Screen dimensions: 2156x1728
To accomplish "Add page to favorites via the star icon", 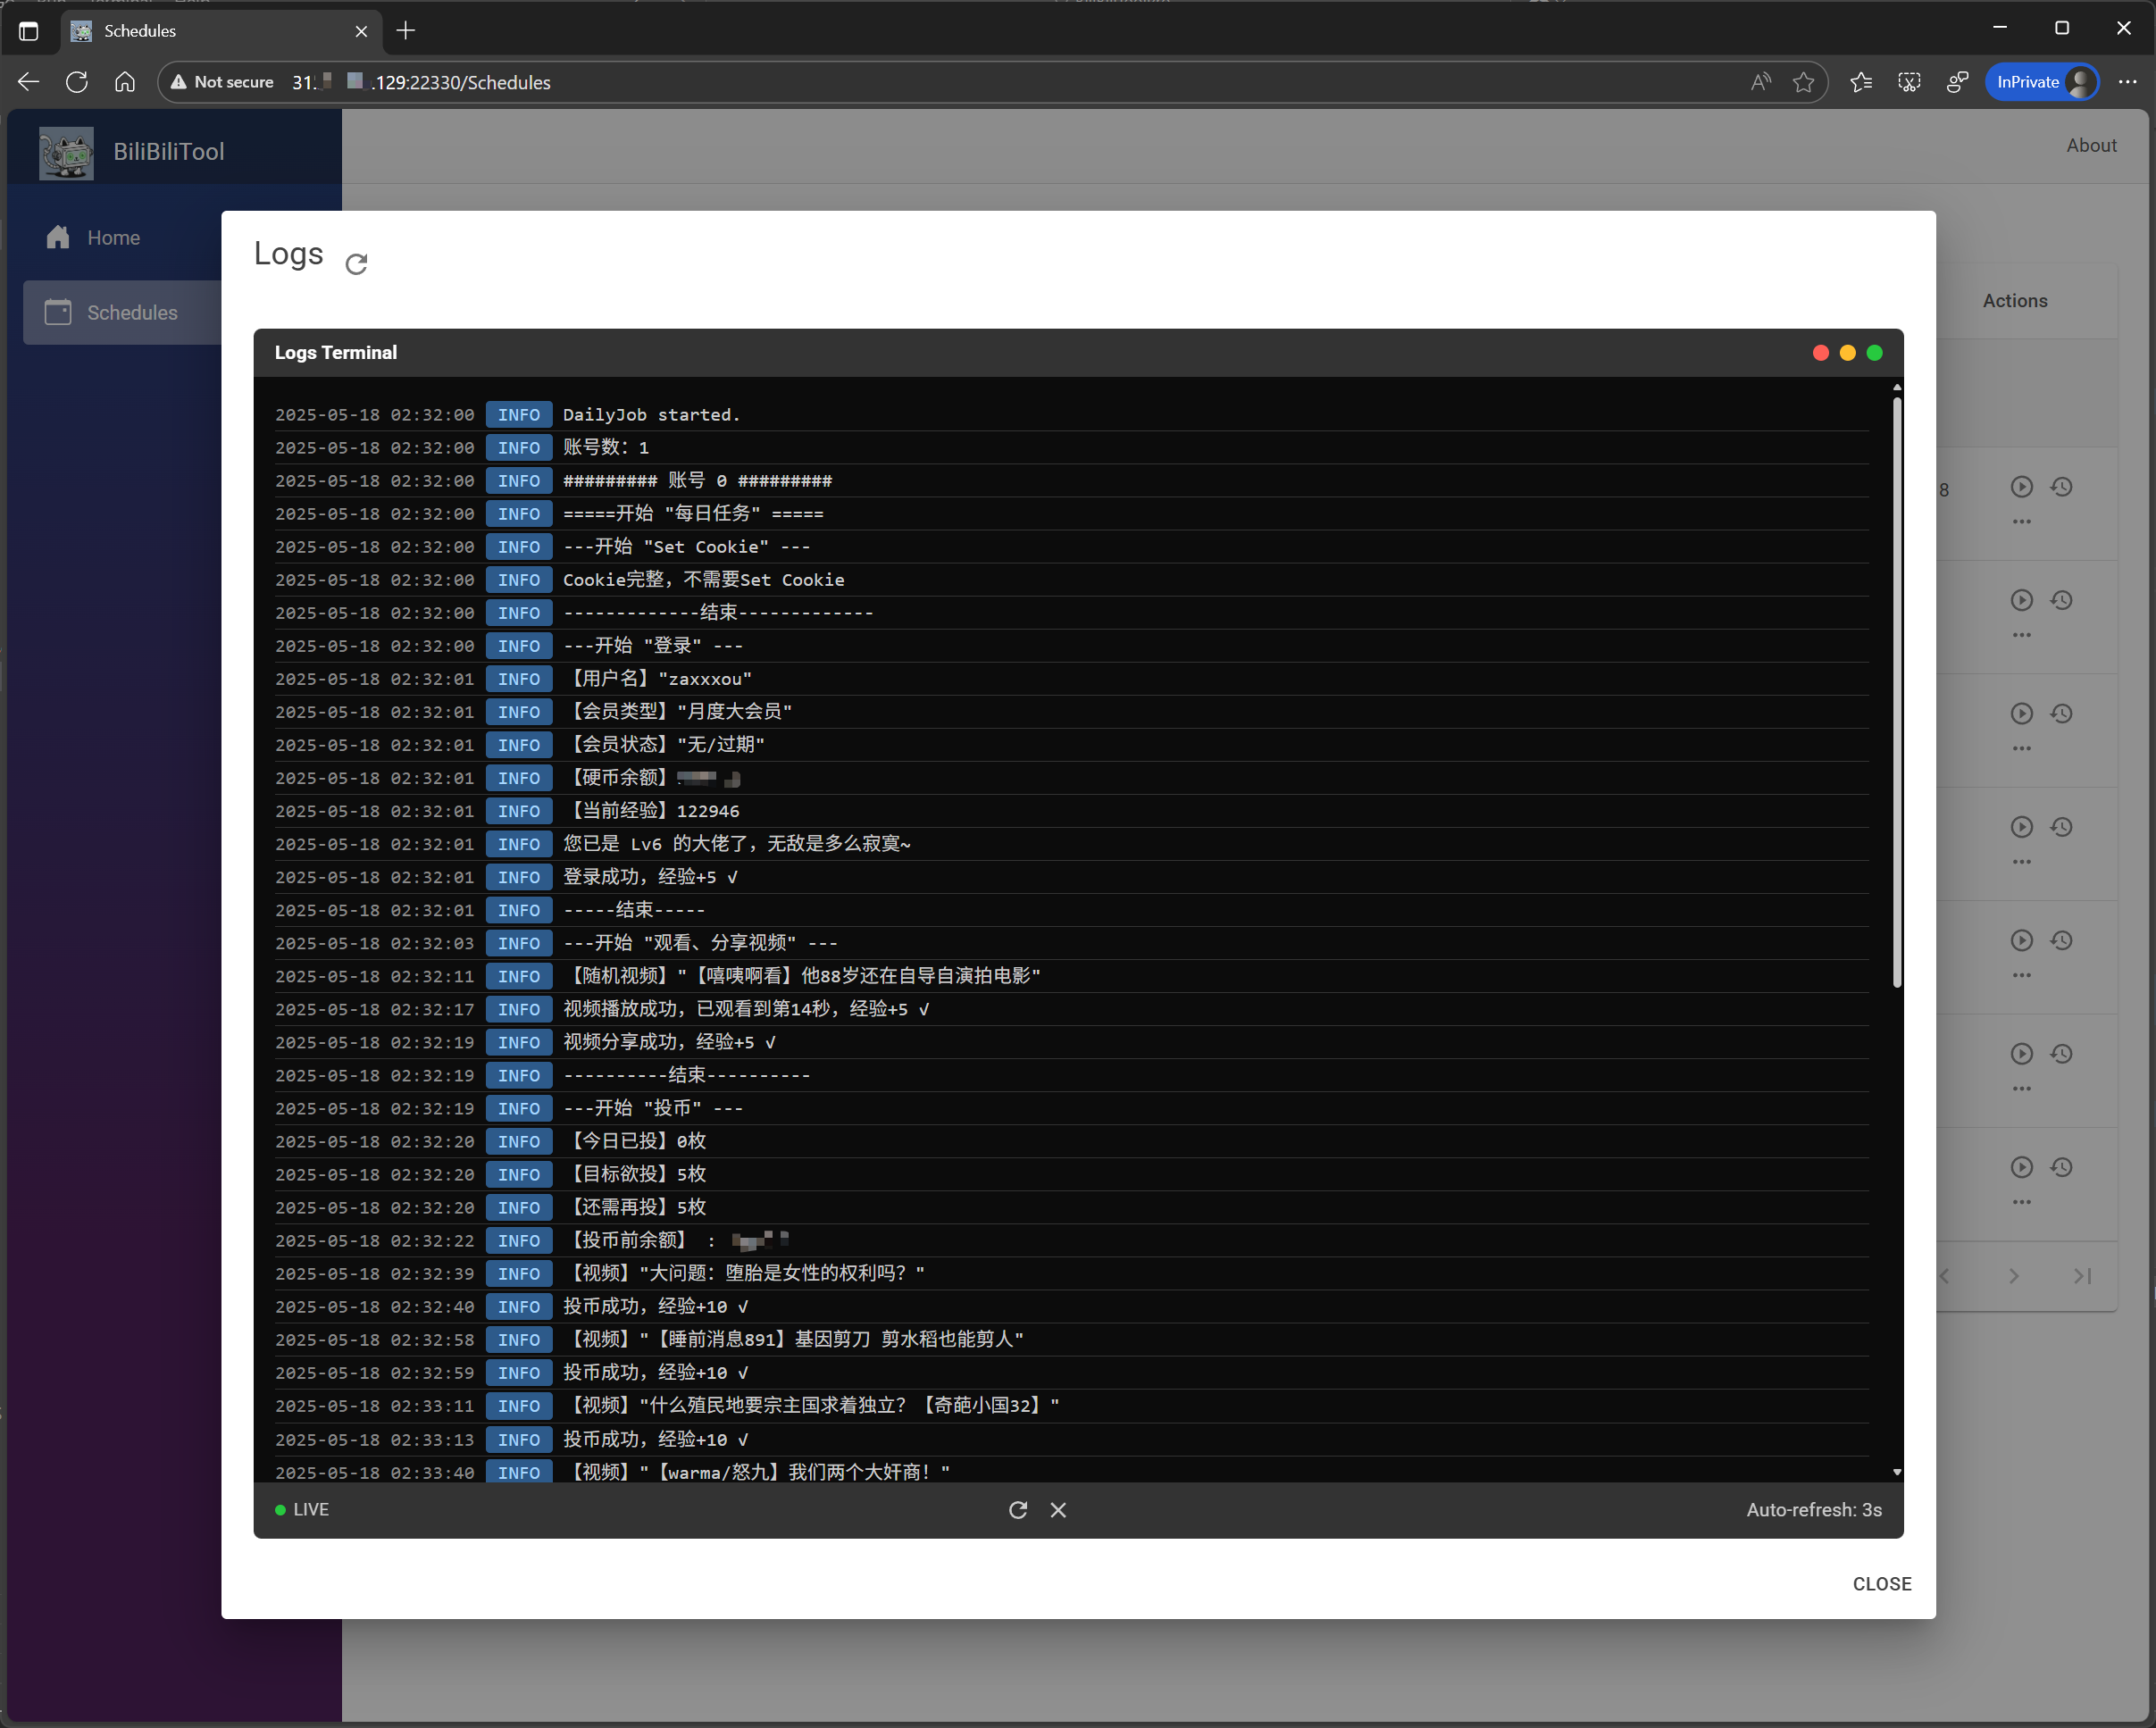I will coord(1804,82).
